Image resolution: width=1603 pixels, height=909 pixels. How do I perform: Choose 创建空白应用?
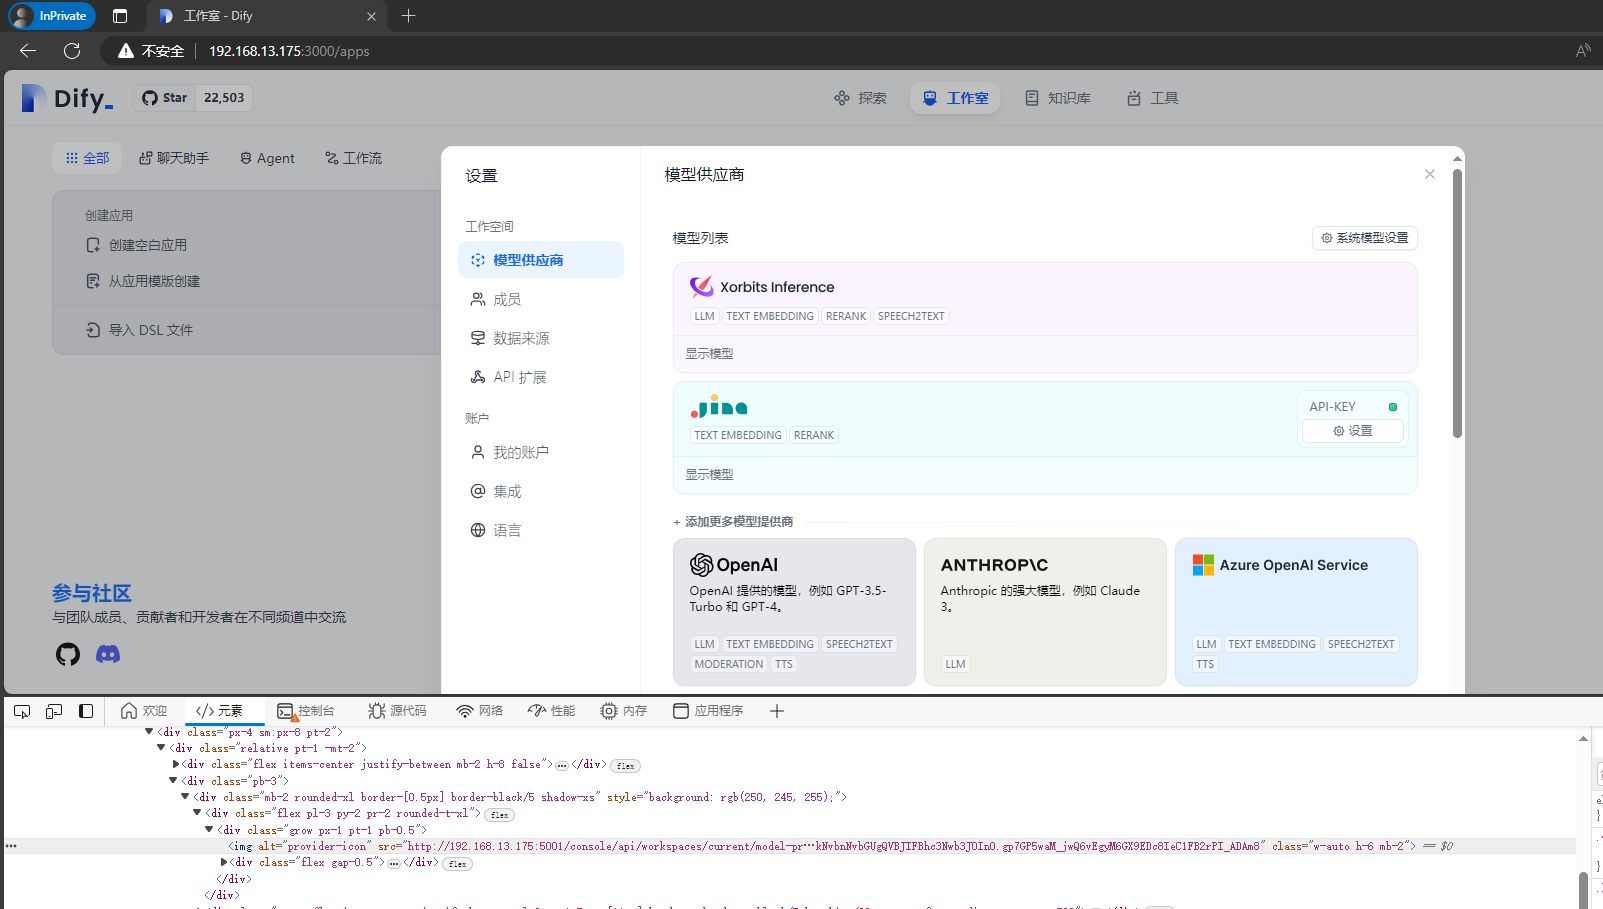click(137, 245)
